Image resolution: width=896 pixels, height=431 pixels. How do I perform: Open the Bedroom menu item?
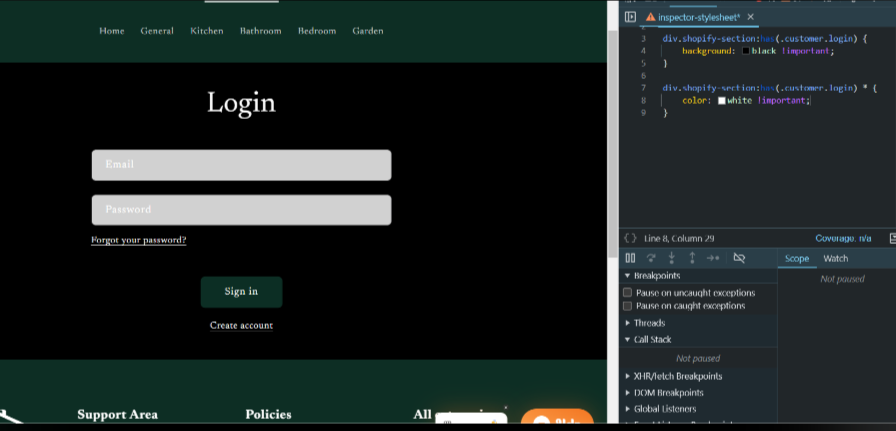tap(317, 31)
